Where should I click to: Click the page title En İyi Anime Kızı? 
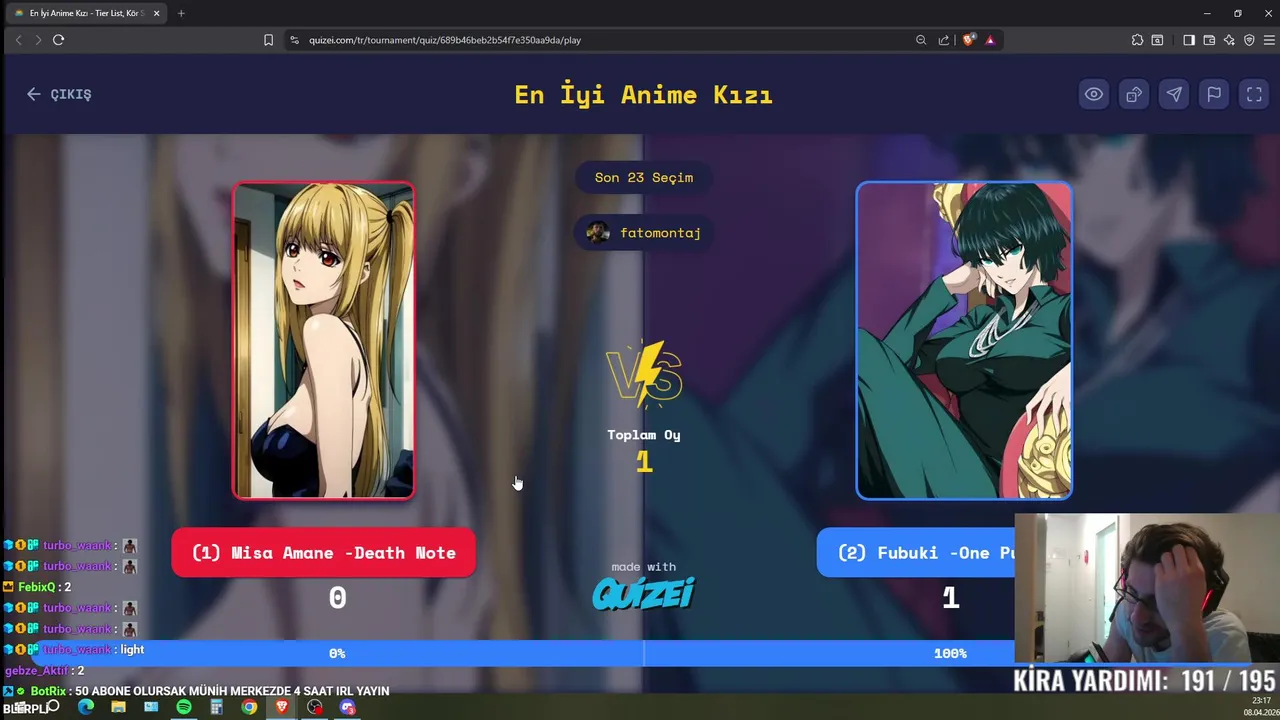point(643,95)
